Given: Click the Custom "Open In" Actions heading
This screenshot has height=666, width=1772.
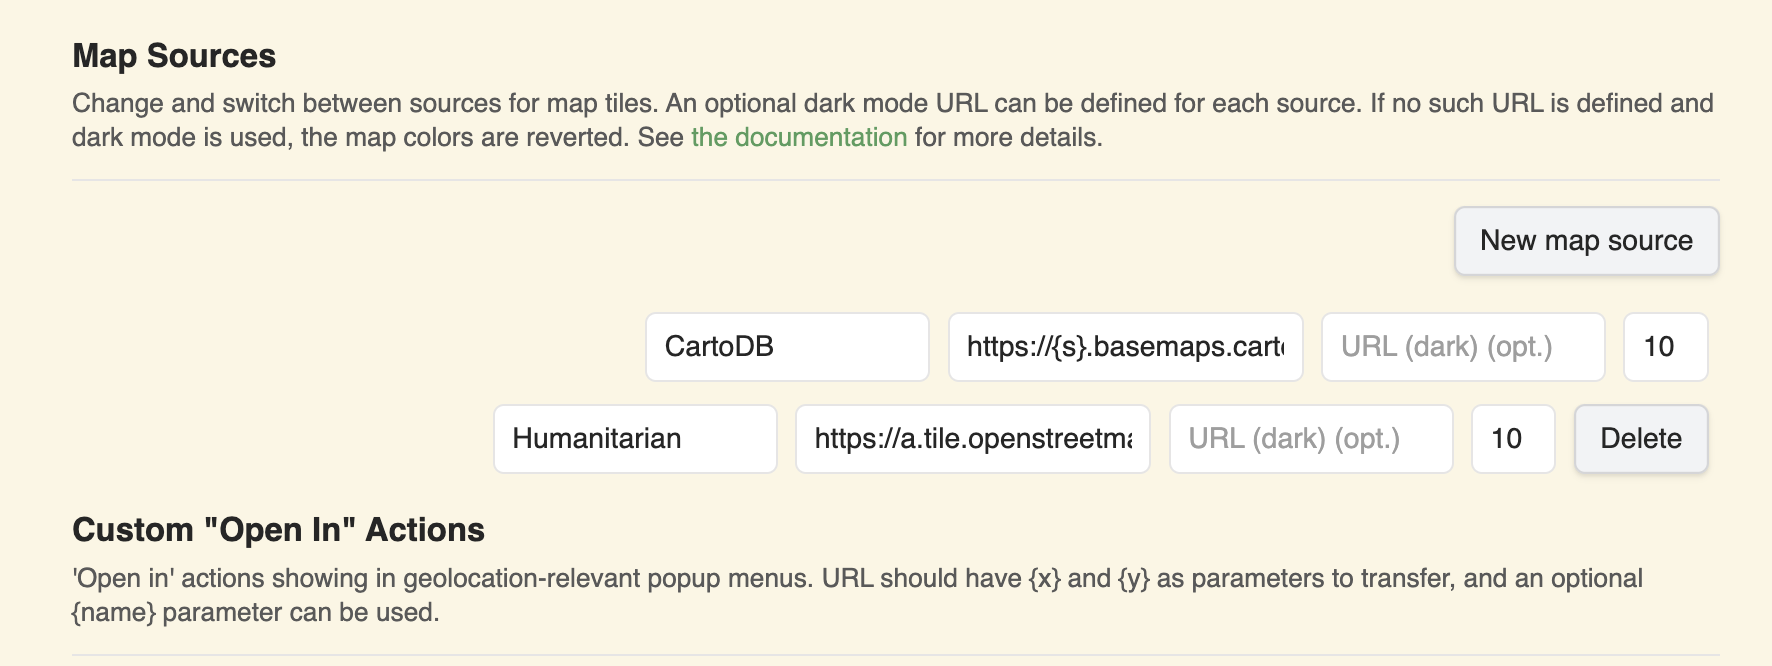Looking at the screenshot, I should pos(278,530).
